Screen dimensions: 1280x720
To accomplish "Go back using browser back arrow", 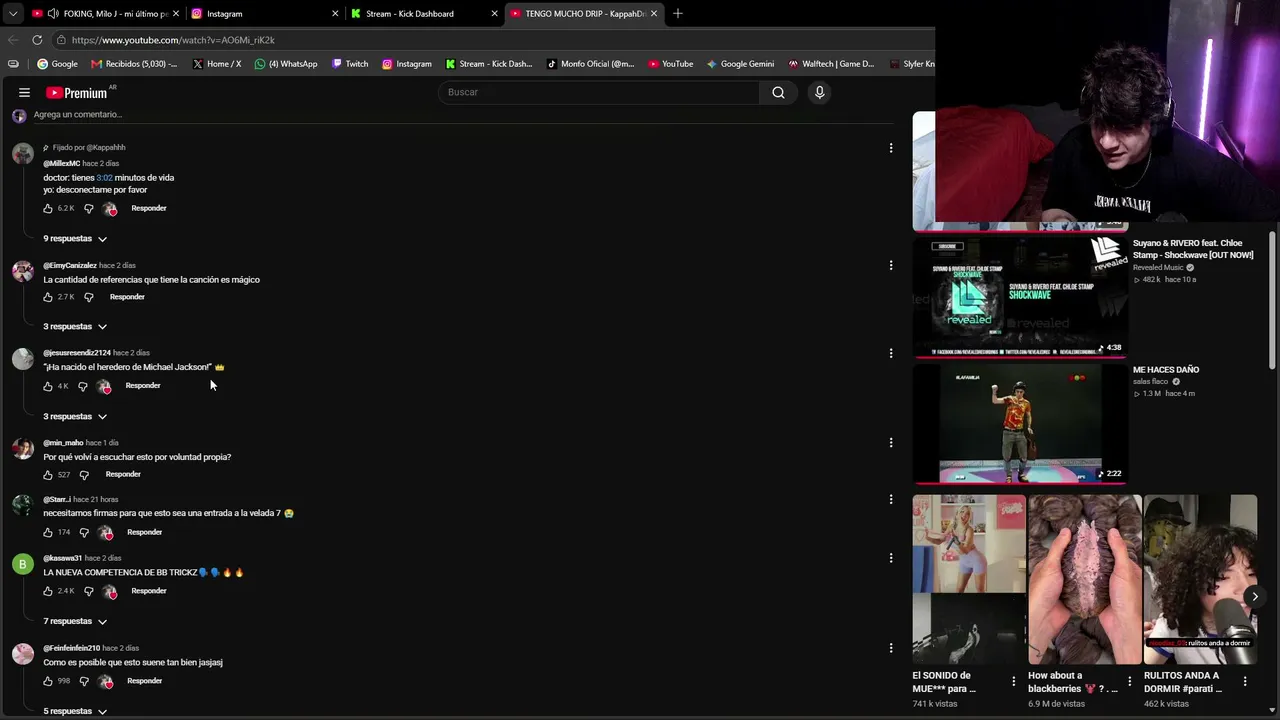I will coord(13,40).
